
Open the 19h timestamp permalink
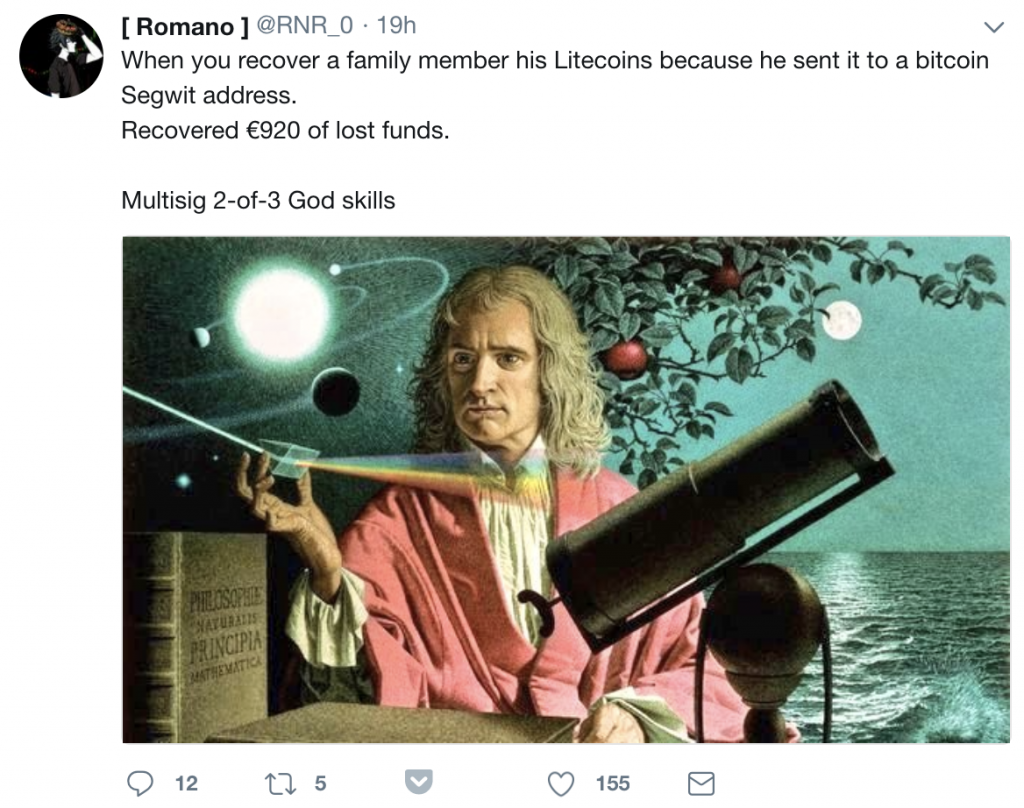pos(396,25)
